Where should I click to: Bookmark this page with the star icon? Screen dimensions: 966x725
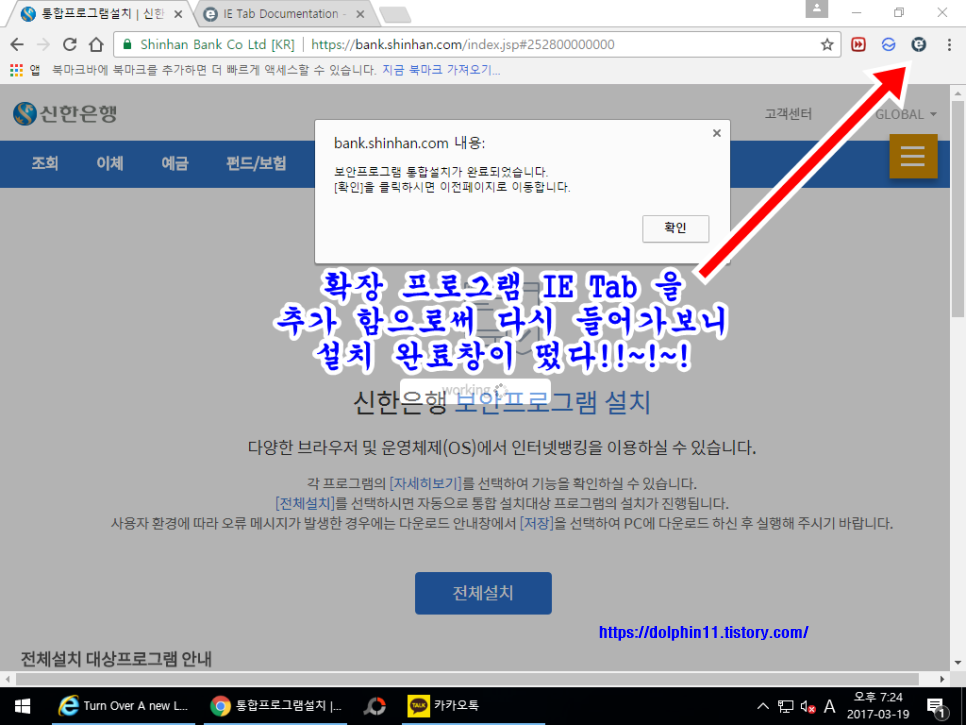tap(827, 44)
